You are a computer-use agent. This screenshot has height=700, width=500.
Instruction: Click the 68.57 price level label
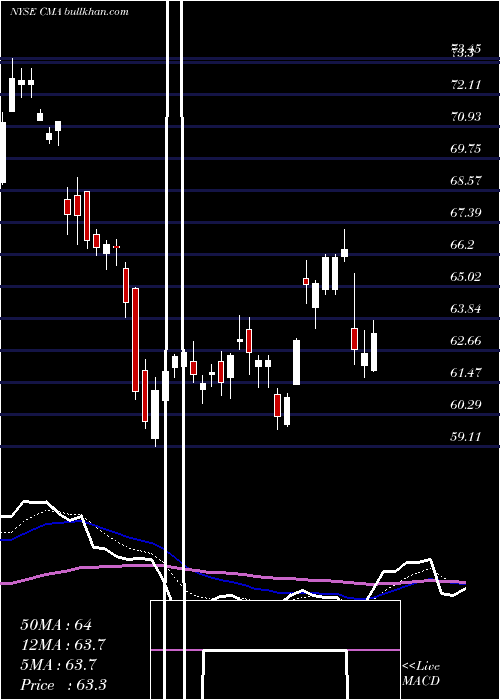click(466, 180)
